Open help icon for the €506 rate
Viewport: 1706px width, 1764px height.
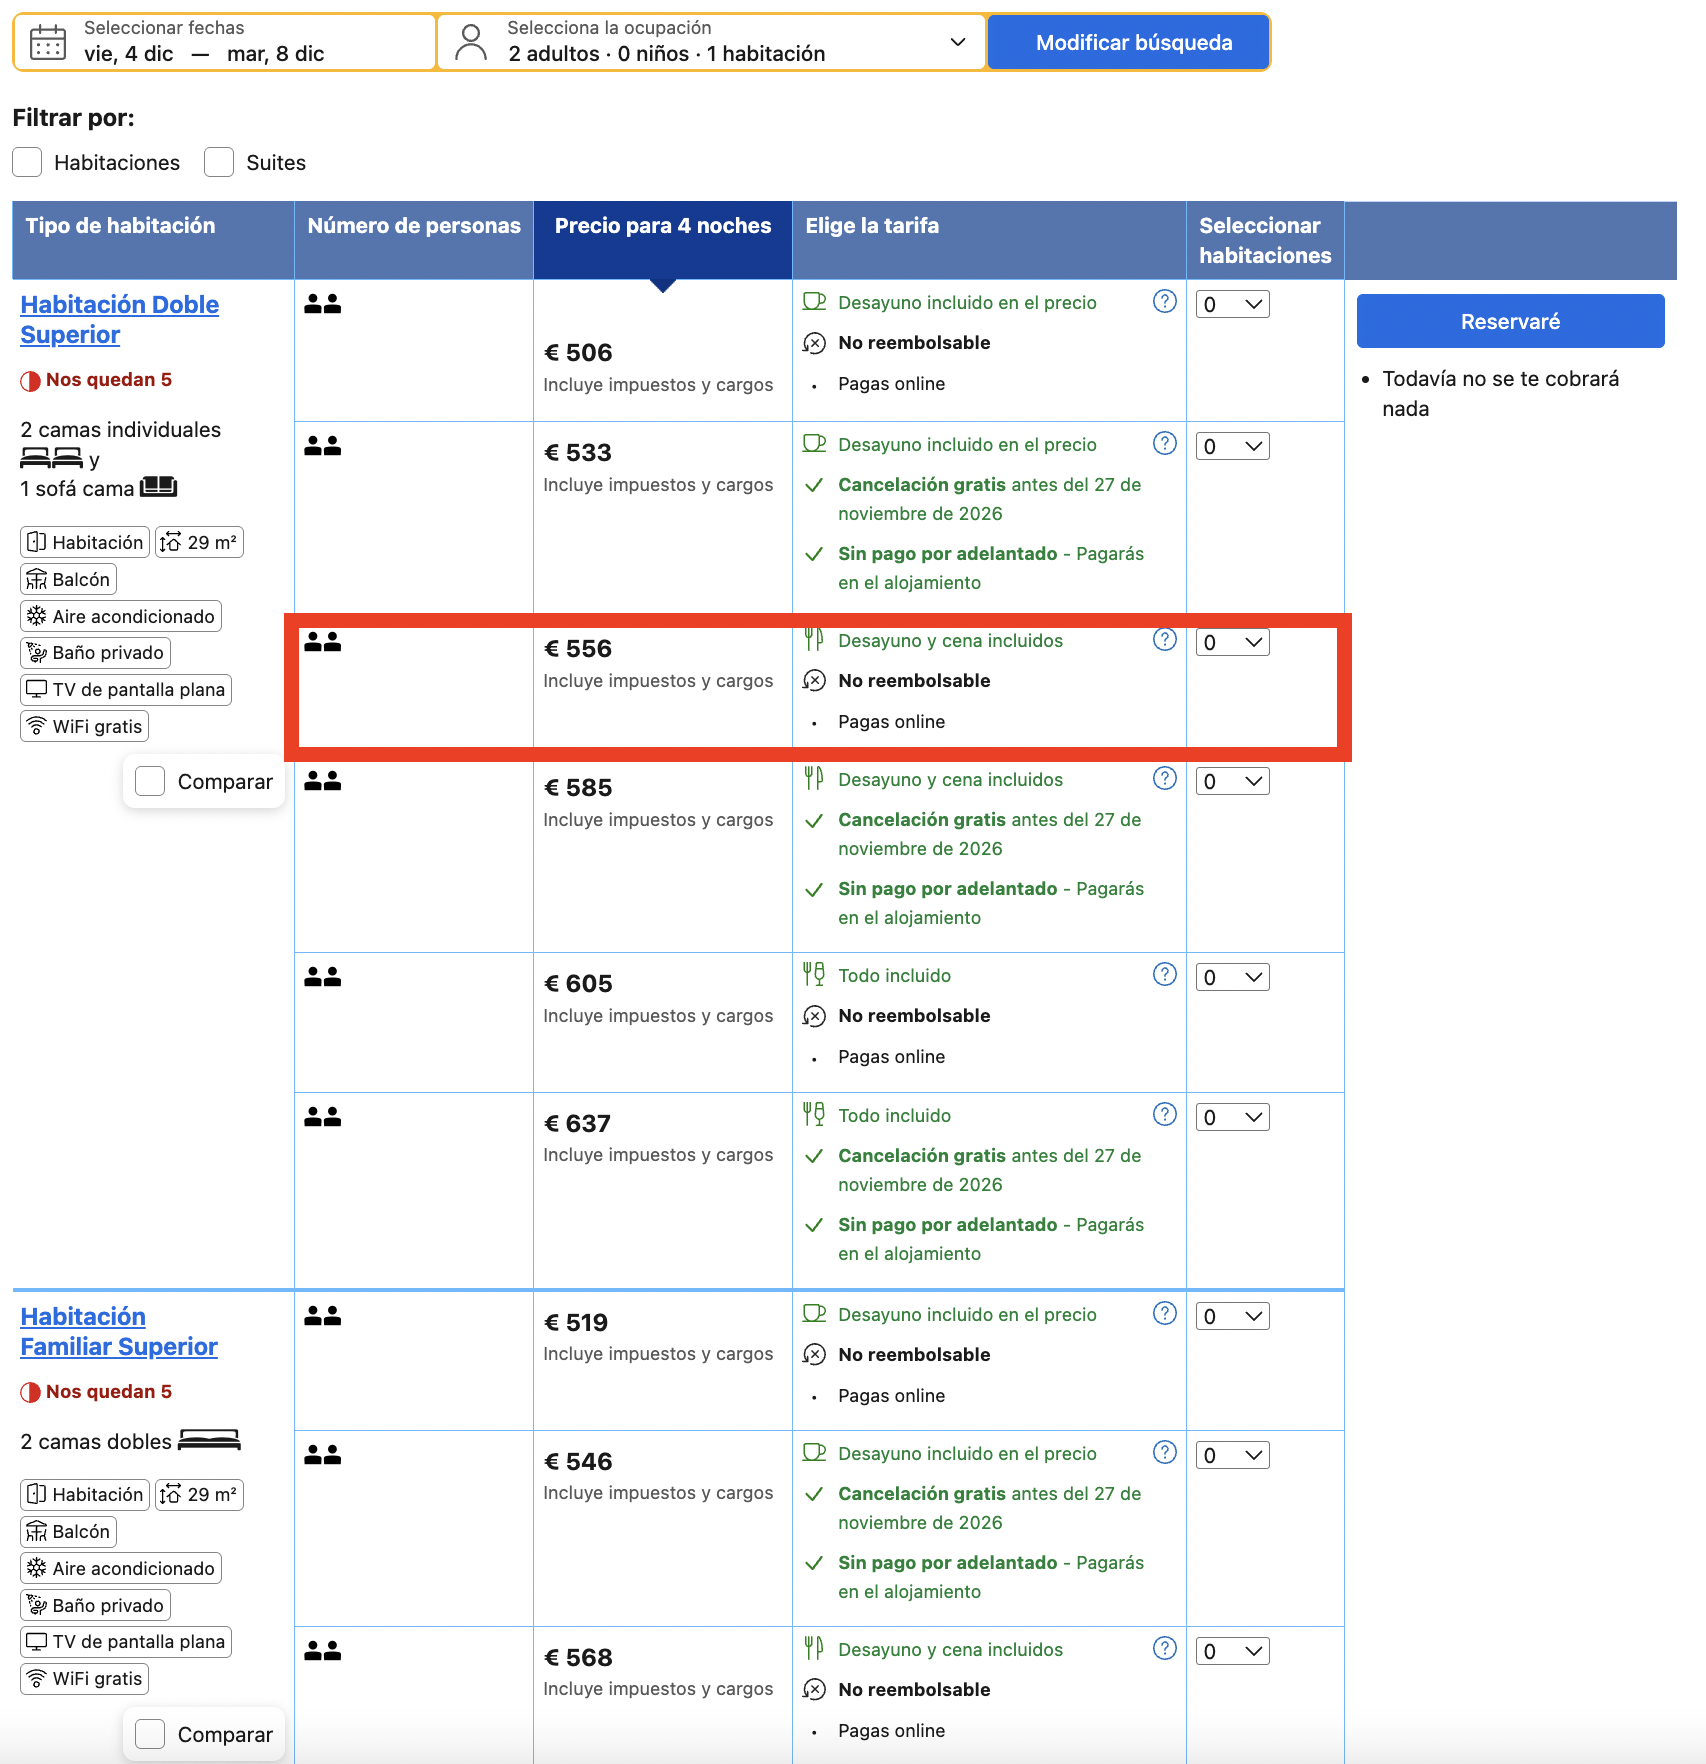(1164, 301)
